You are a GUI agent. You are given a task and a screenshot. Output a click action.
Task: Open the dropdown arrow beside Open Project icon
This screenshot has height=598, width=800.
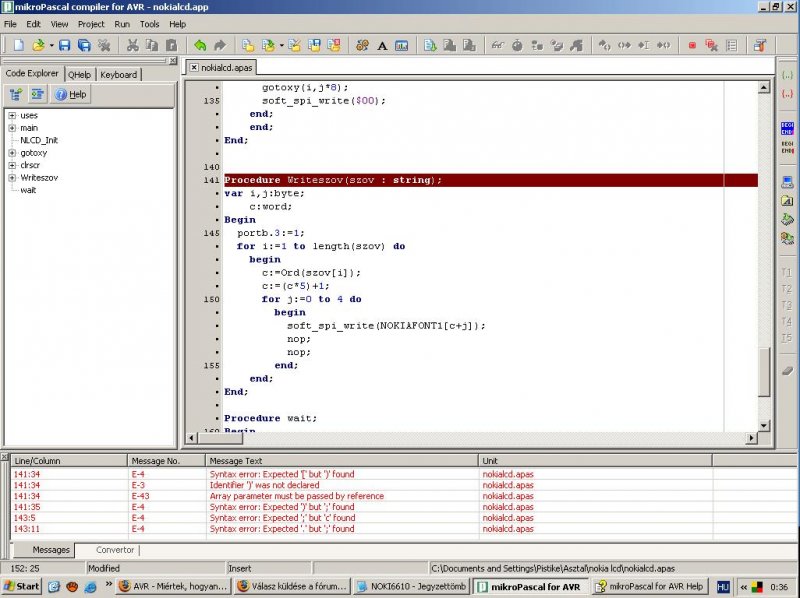click(282, 46)
